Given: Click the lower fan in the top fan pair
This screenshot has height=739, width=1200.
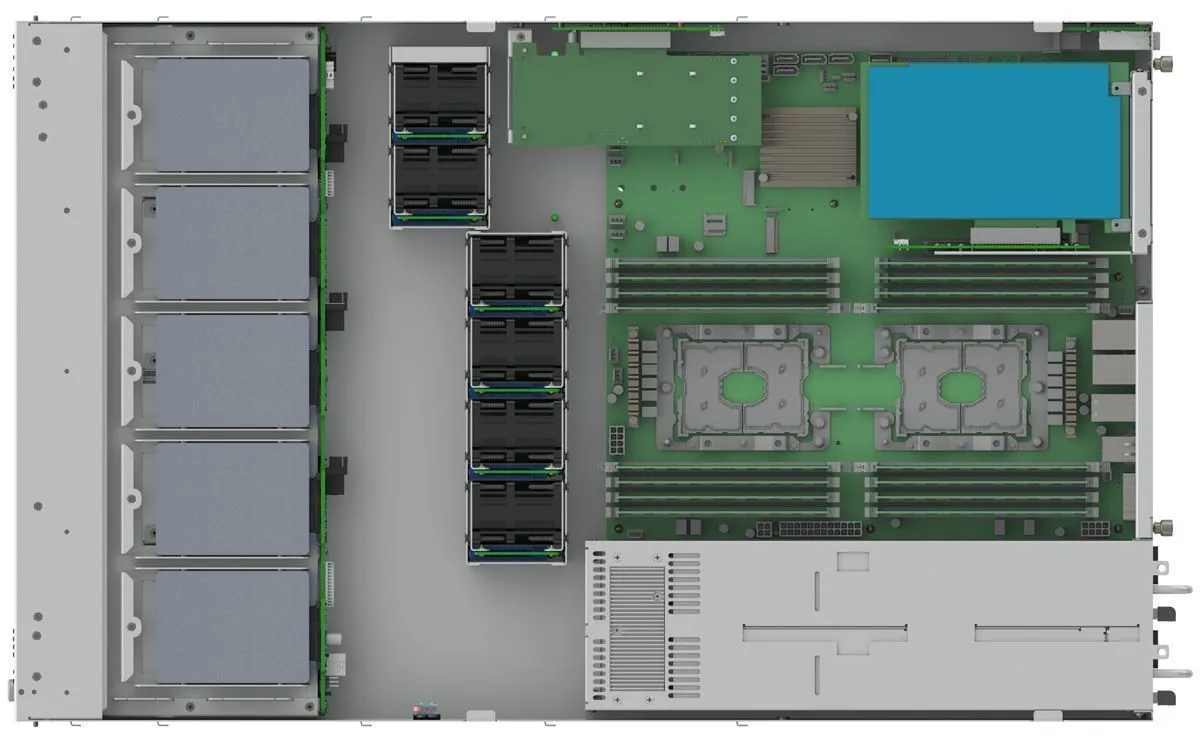Looking at the screenshot, I should coord(439,180).
